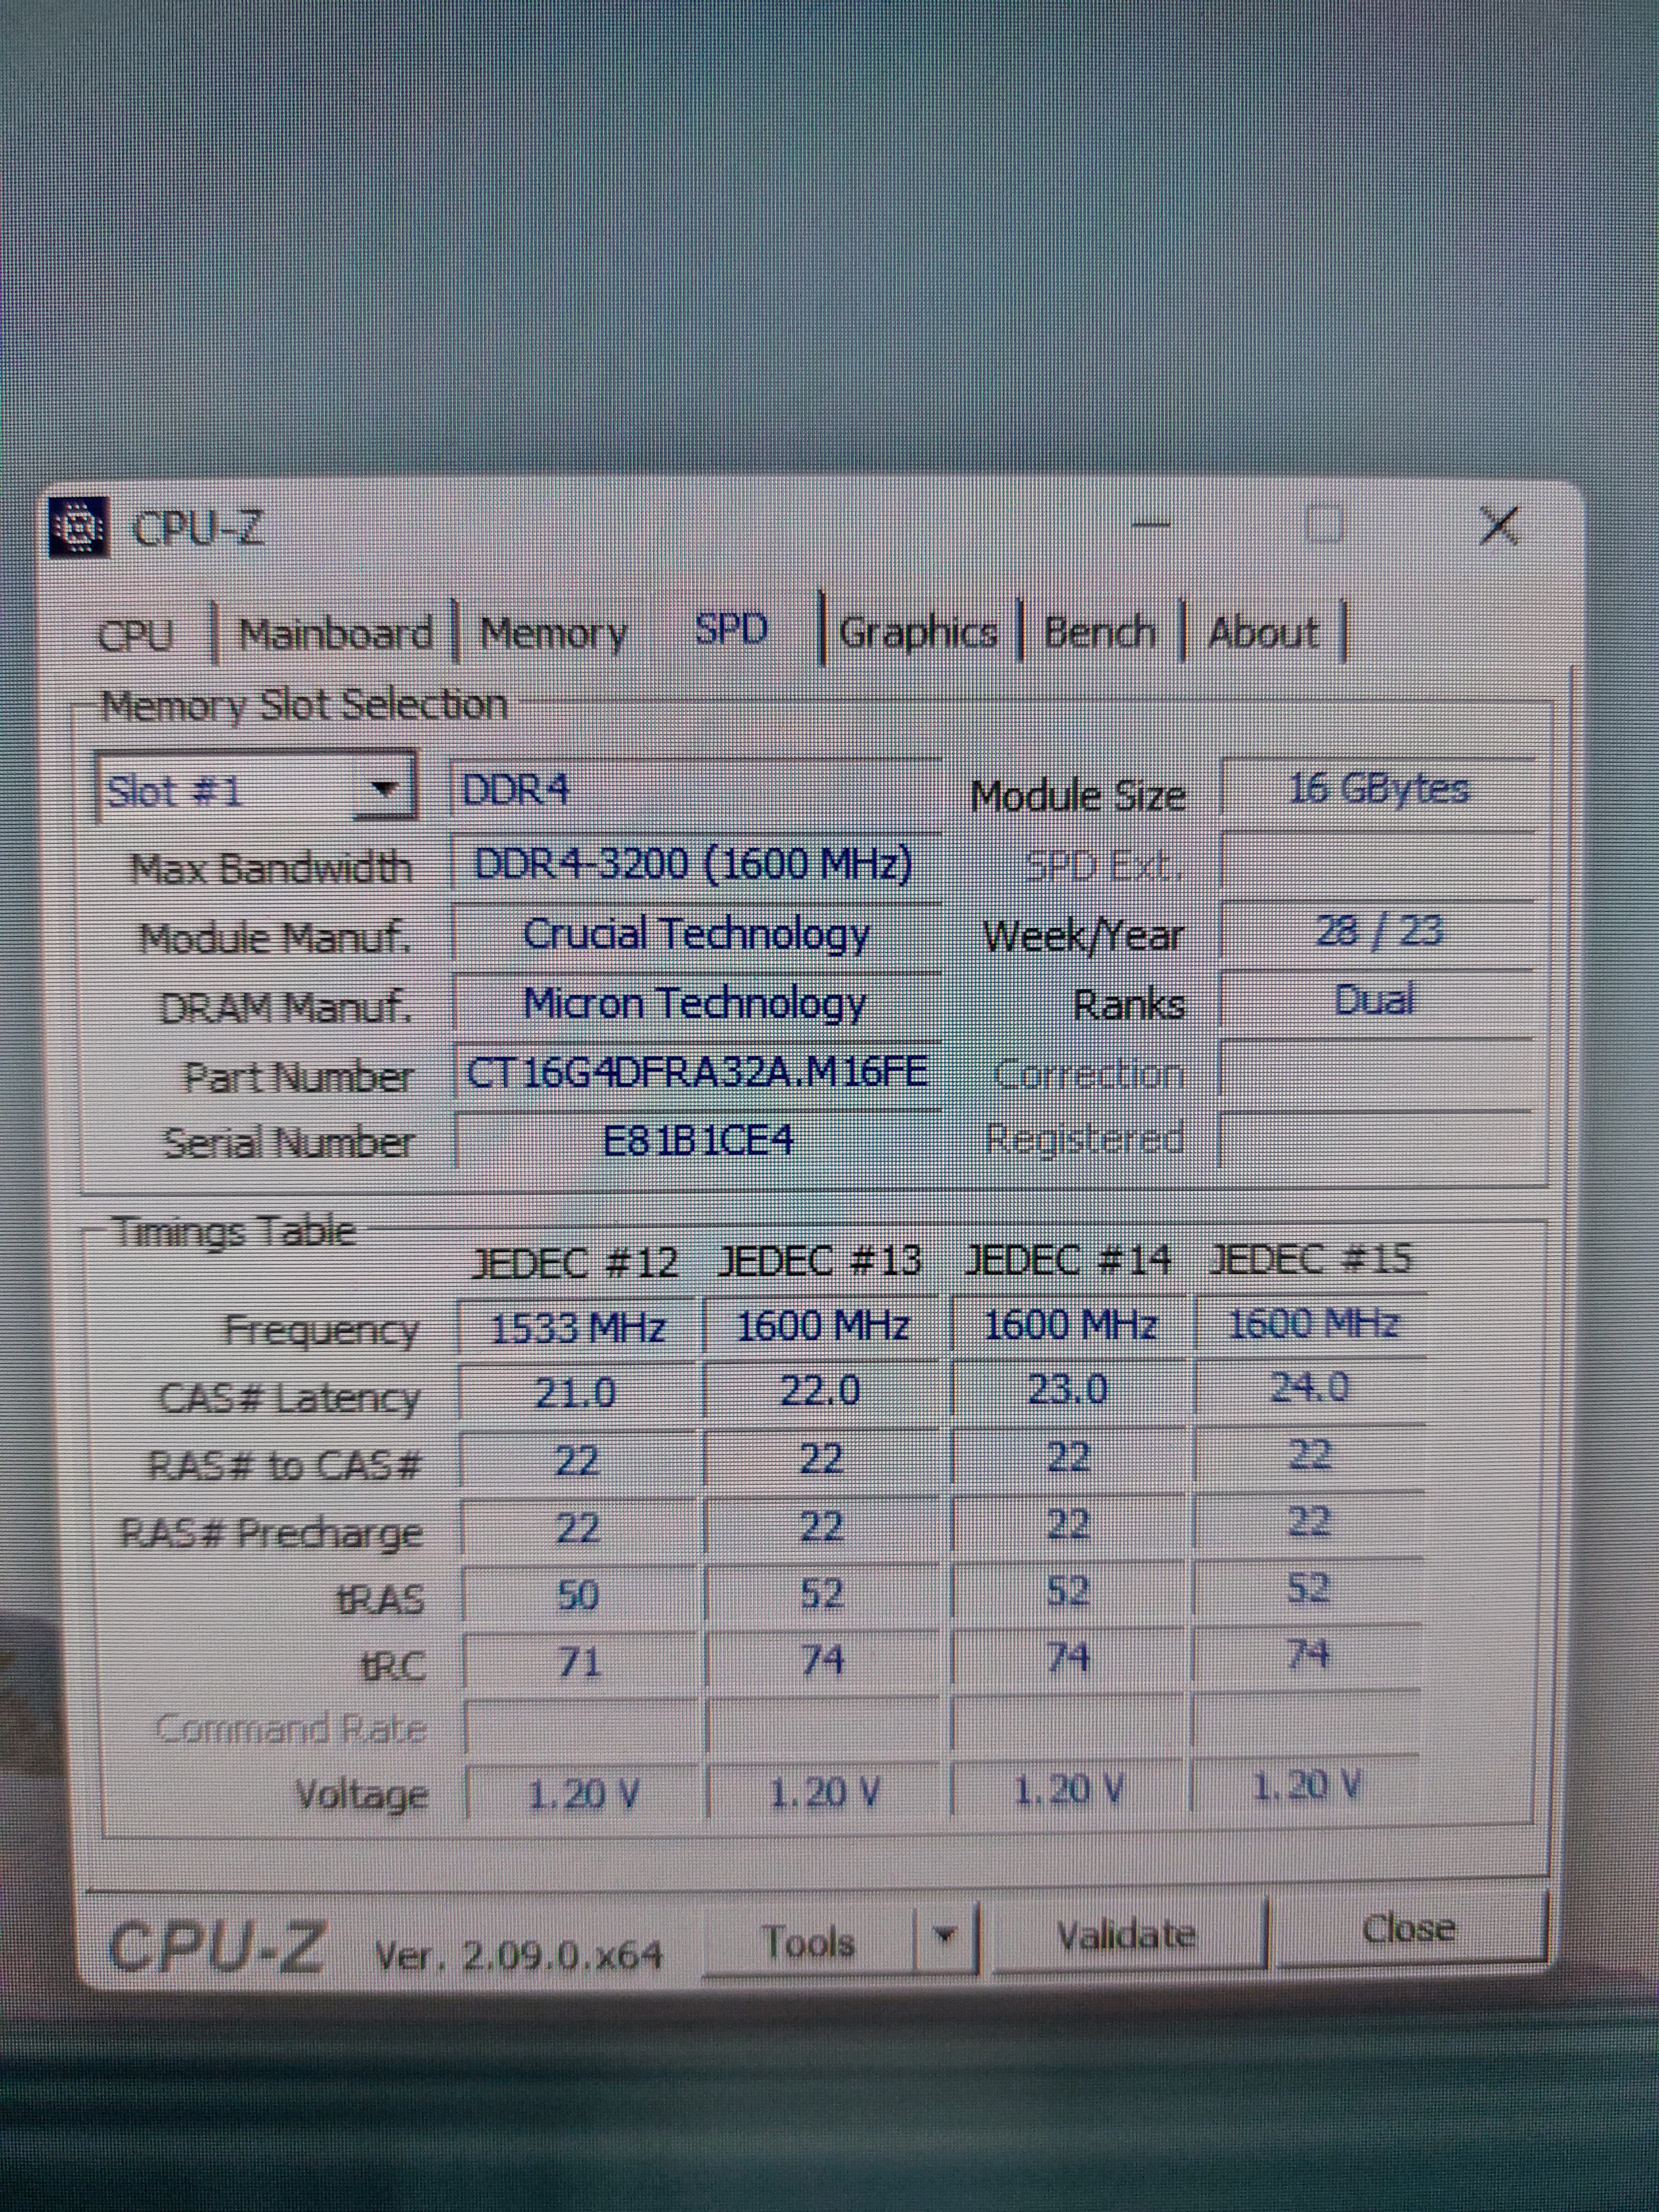View the About tab

[1262, 632]
